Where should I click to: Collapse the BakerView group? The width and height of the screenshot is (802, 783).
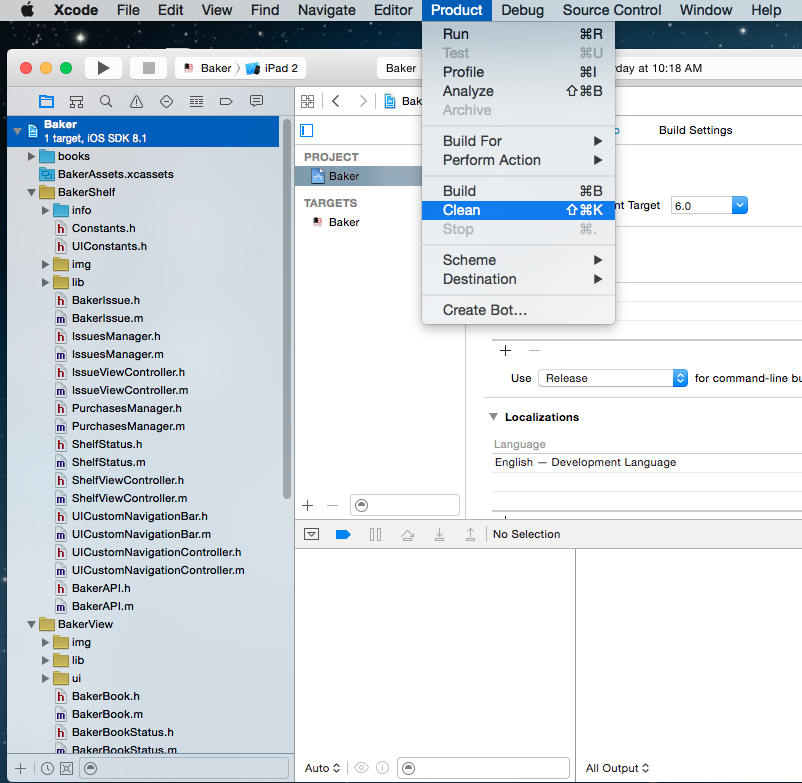tap(31, 624)
